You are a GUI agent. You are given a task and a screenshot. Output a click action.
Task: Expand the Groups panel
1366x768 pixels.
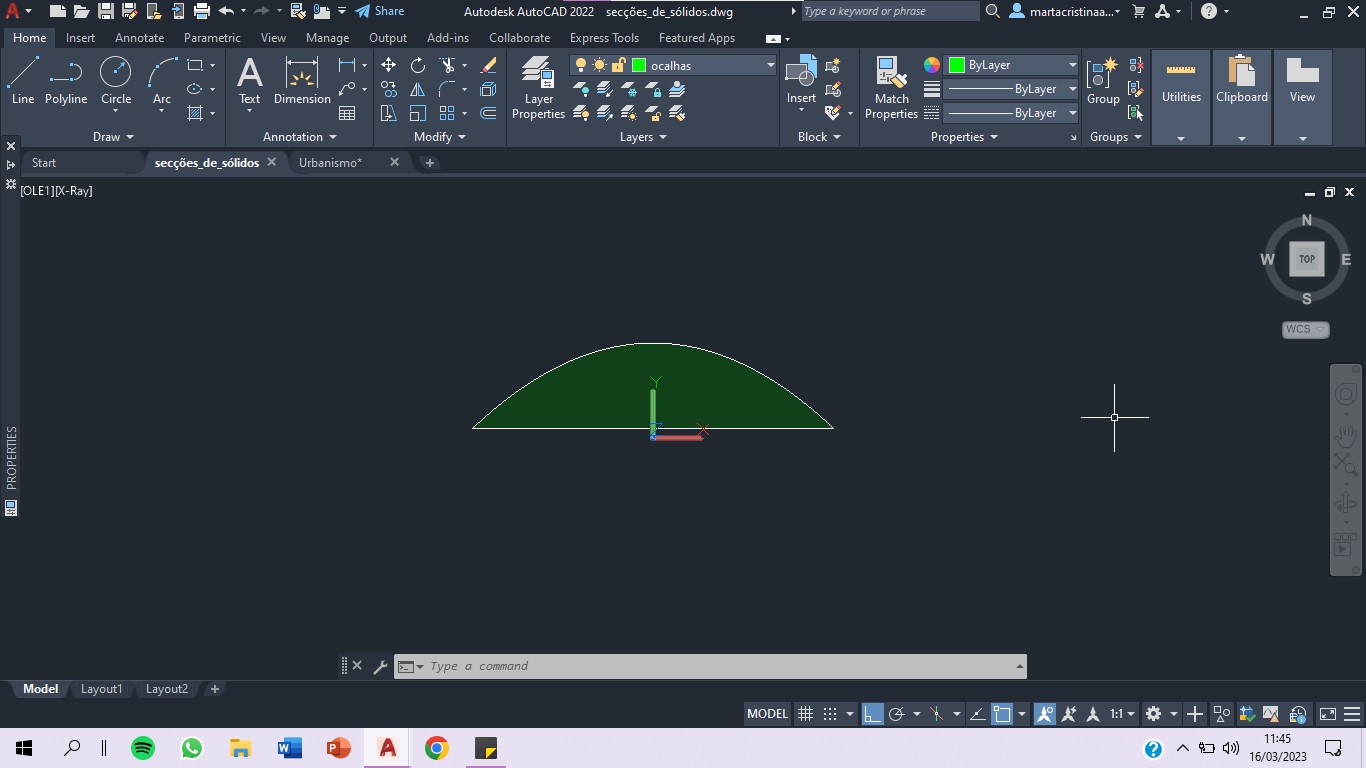[1115, 137]
